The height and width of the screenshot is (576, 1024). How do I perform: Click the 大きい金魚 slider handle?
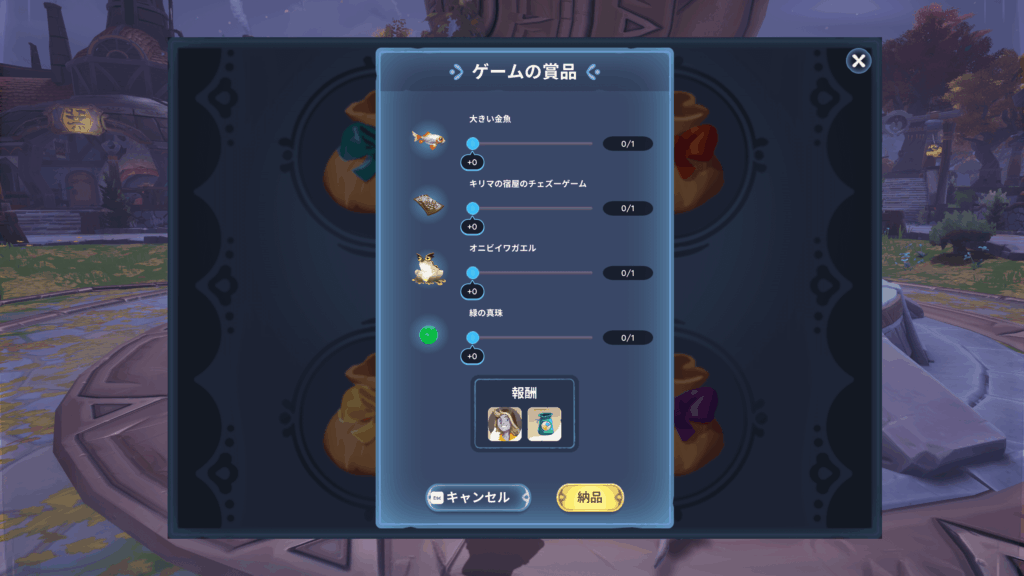coord(473,144)
